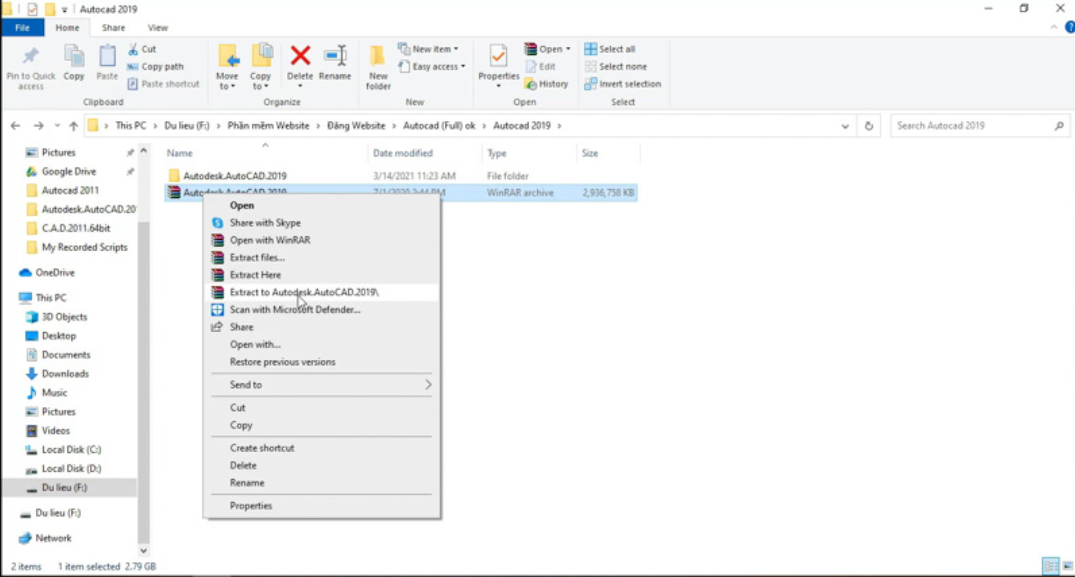Viewport: 1075px width, 577px height.
Task: Switch to large icons view
Action: (x=1067, y=566)
